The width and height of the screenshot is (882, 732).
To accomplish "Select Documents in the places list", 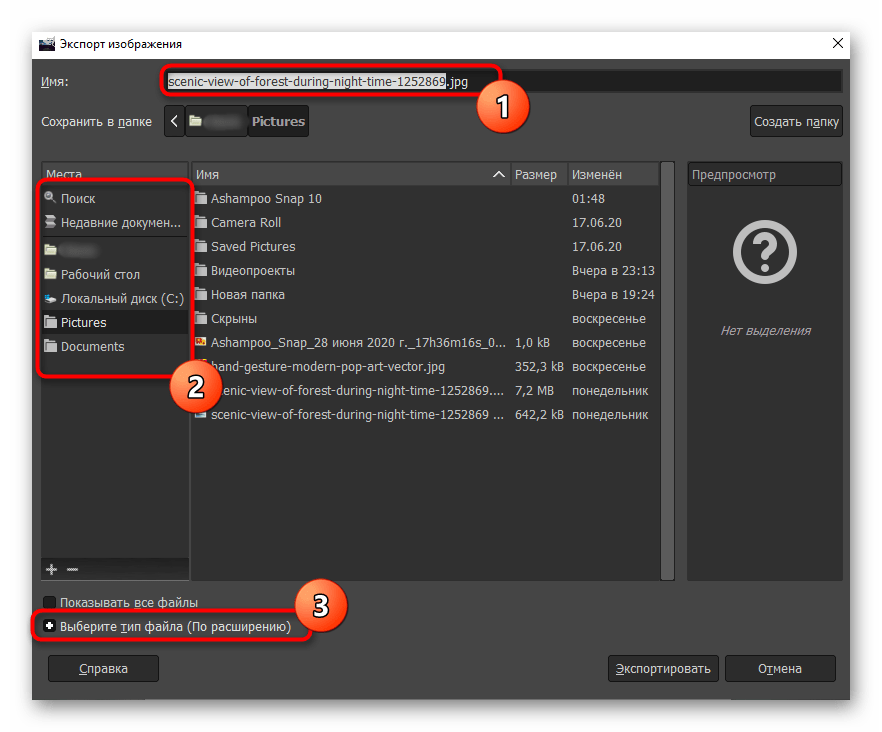I will [x=115, y=346].
